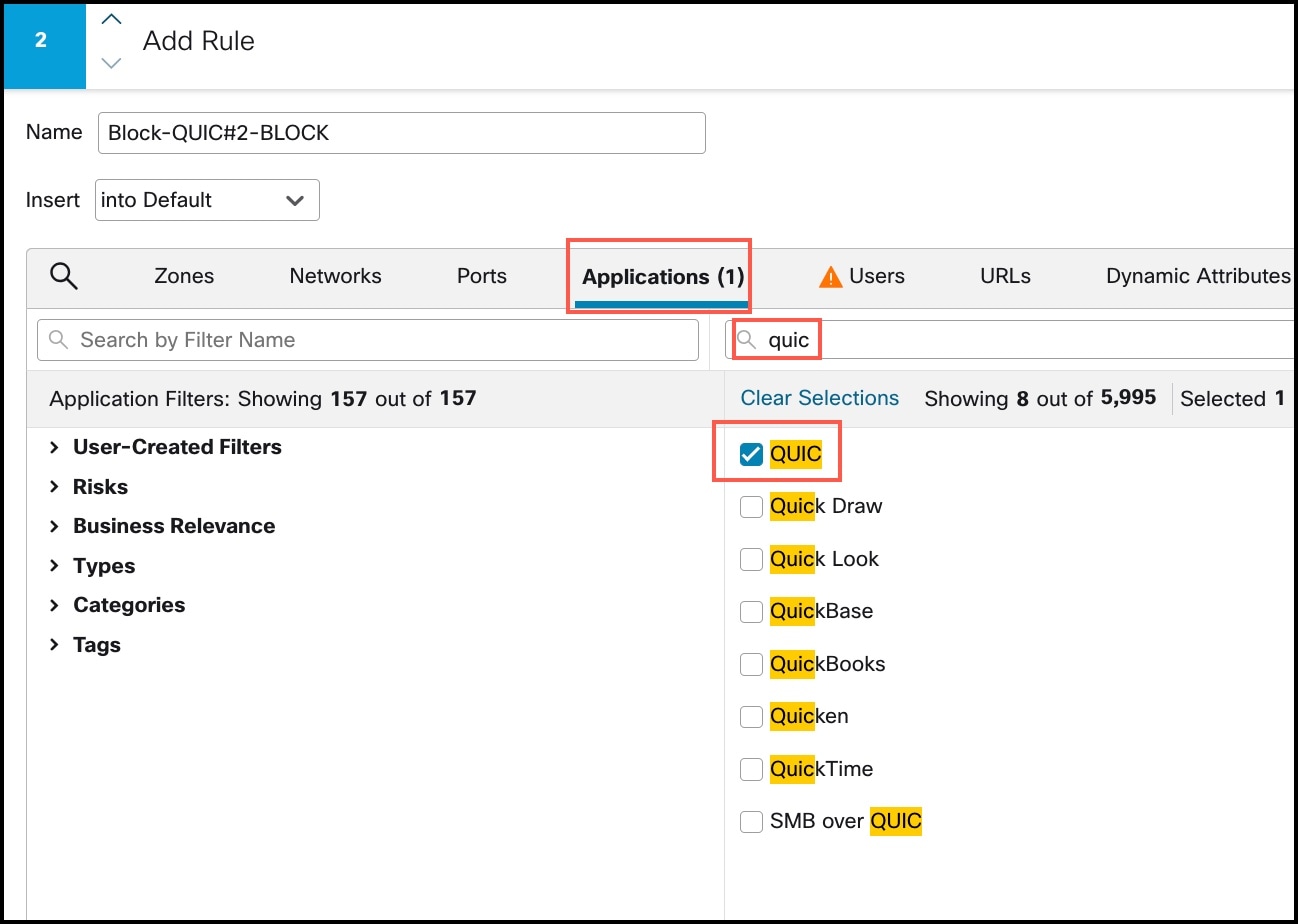Image resolution: width=1298 pixels, height=924 pixels.
Task: Click the magnifier inside Search by Filter Name
Action: 56,340
